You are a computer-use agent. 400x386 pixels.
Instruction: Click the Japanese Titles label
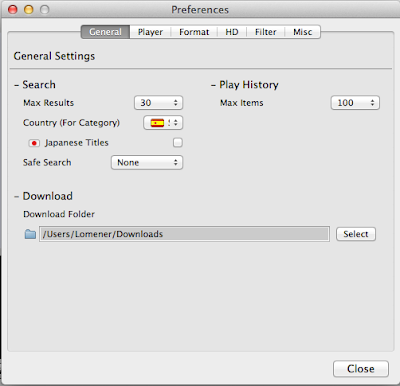point(77,143)
